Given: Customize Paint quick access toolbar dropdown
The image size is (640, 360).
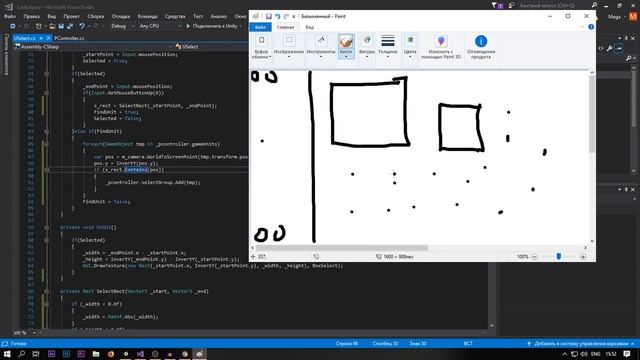Looking at the screenshot, I should [x=294, y=16].
